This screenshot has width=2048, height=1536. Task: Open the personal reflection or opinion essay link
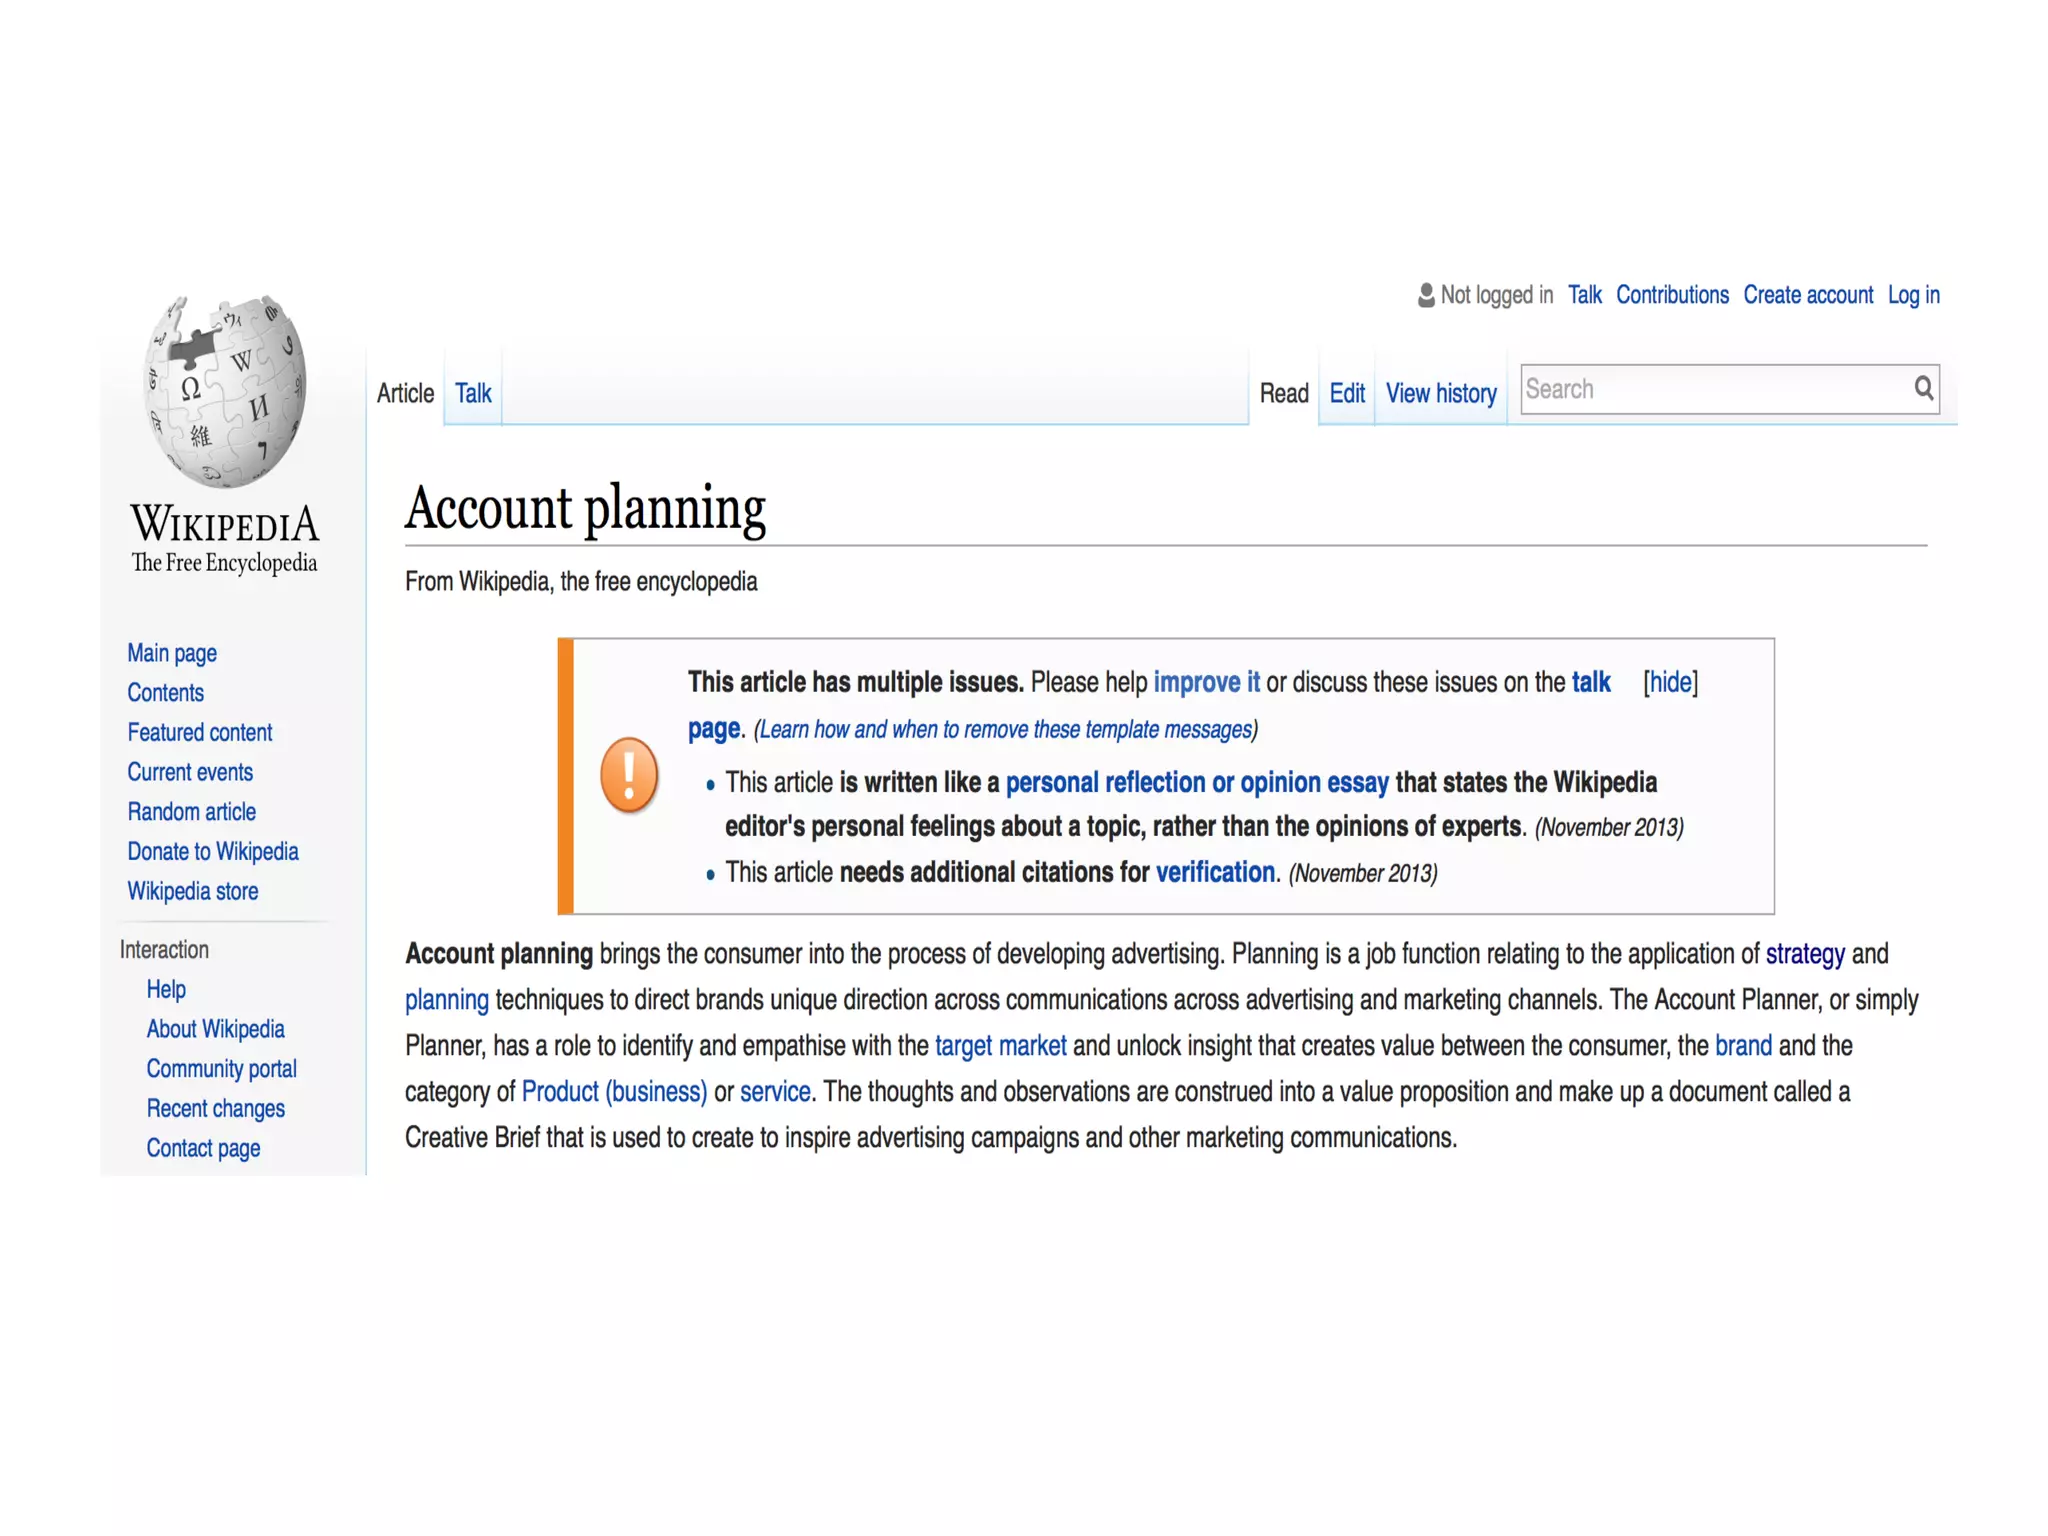click(1196, 782)
